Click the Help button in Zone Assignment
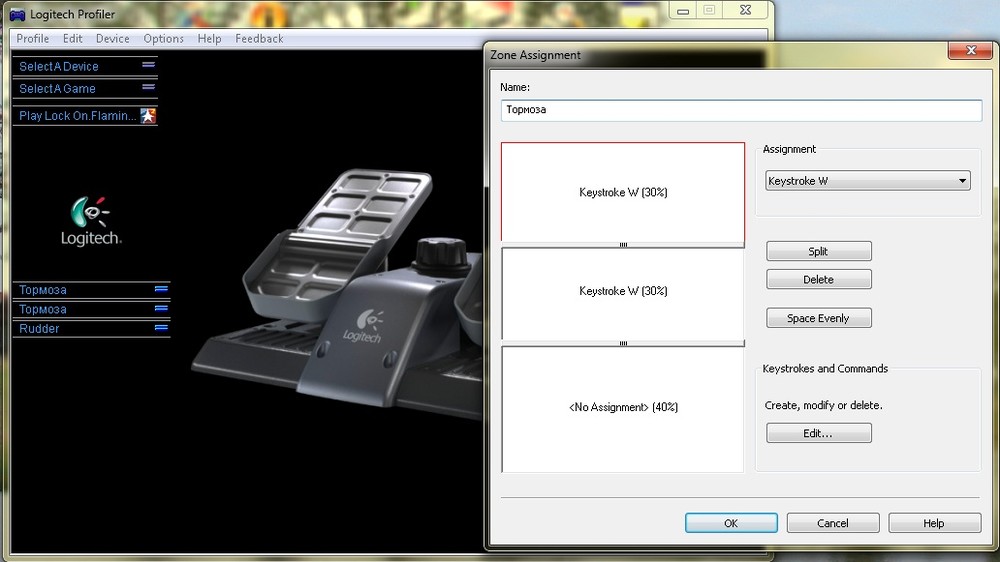 [934, 523]
